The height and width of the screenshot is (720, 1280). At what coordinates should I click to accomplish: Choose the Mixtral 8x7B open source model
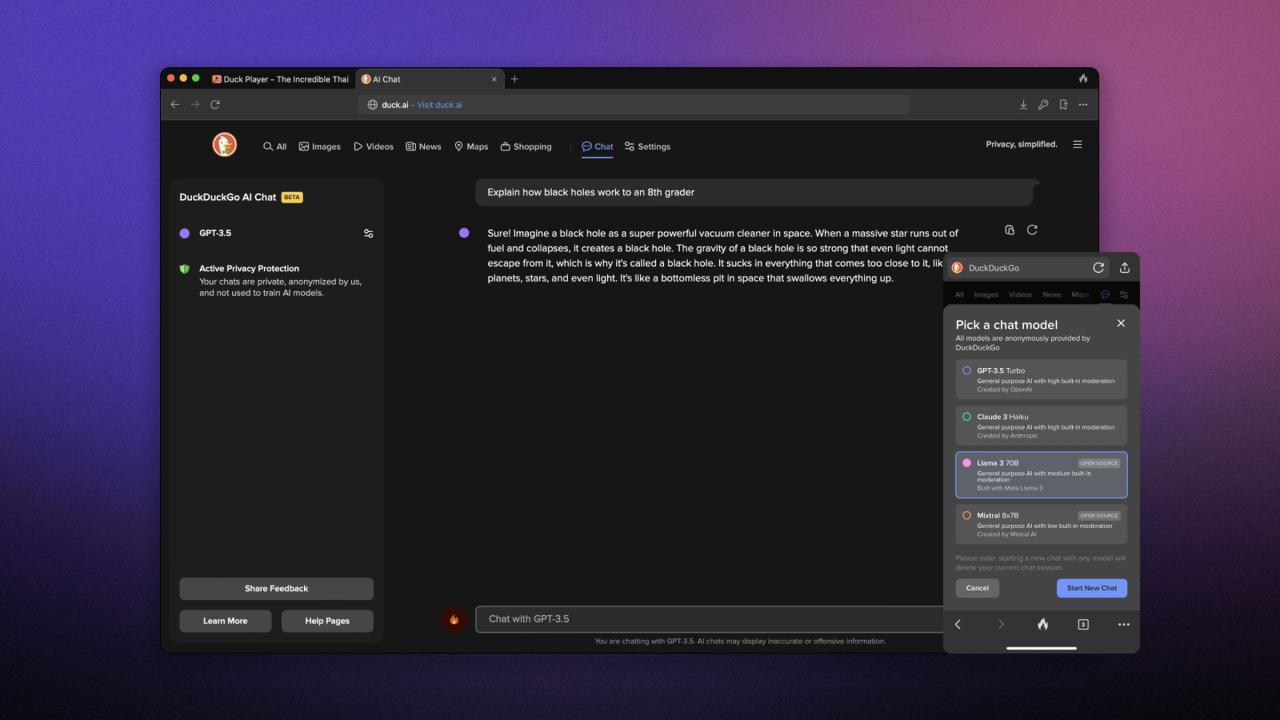1040,524
